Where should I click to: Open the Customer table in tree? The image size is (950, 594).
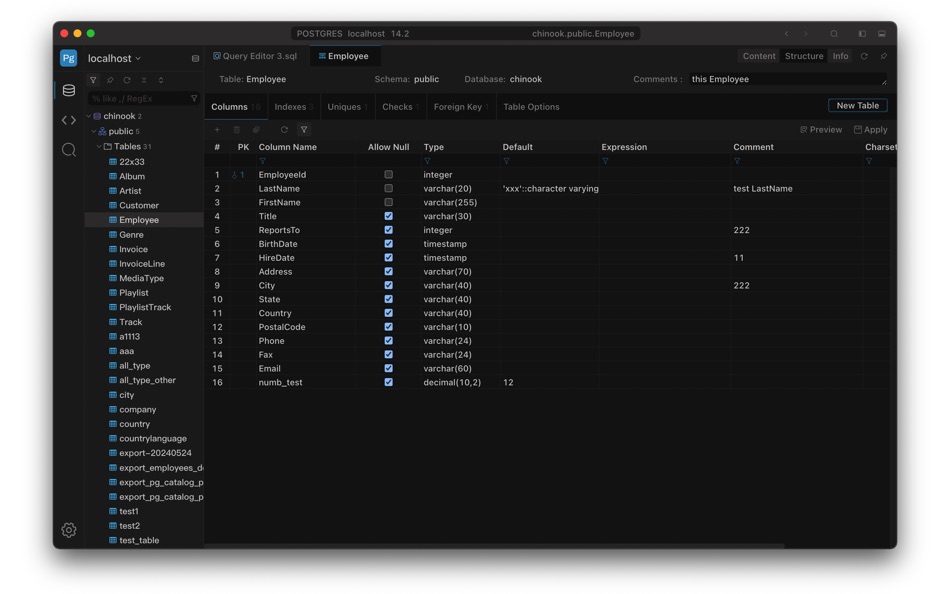coord(139,205)
